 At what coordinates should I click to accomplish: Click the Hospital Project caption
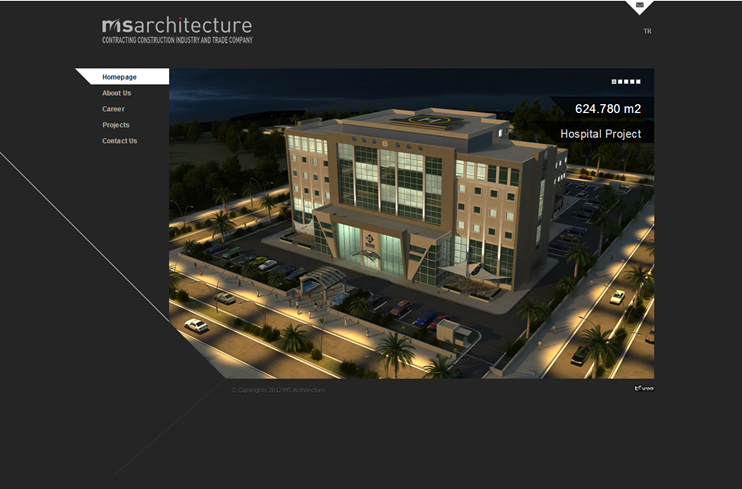pyautogui.click(x=600, y=133)
